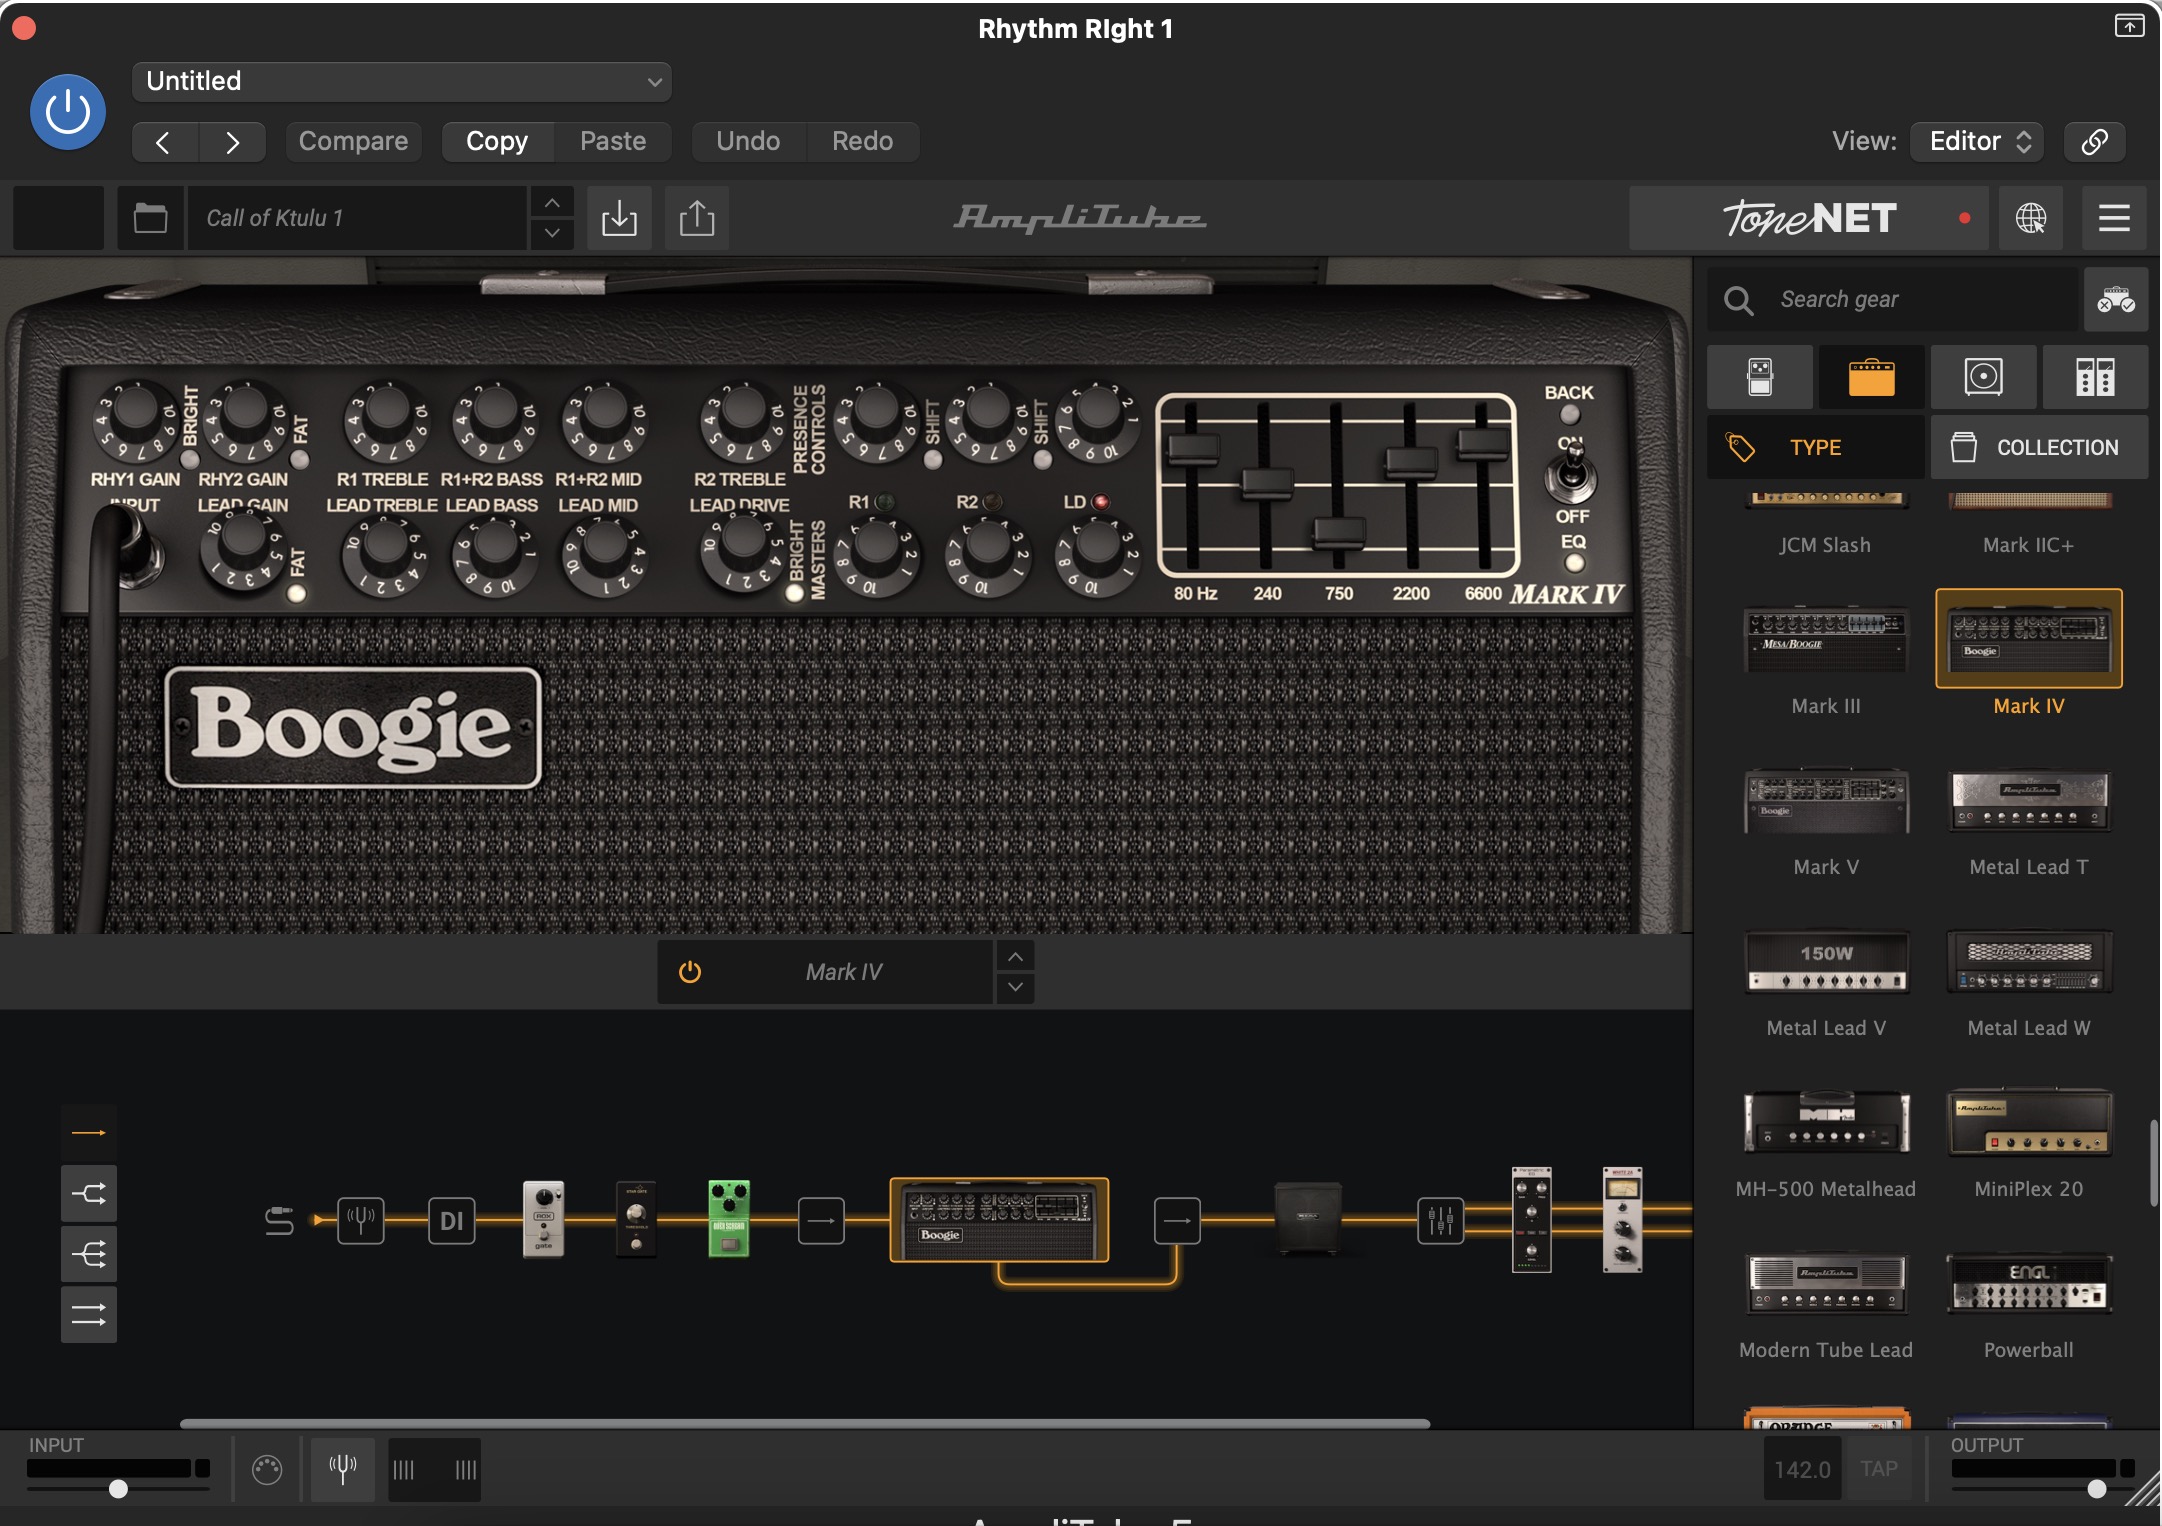Click the 6600 Hz EQ slider
The width and height of the screenshot is (2162, 1526).
1484,442
